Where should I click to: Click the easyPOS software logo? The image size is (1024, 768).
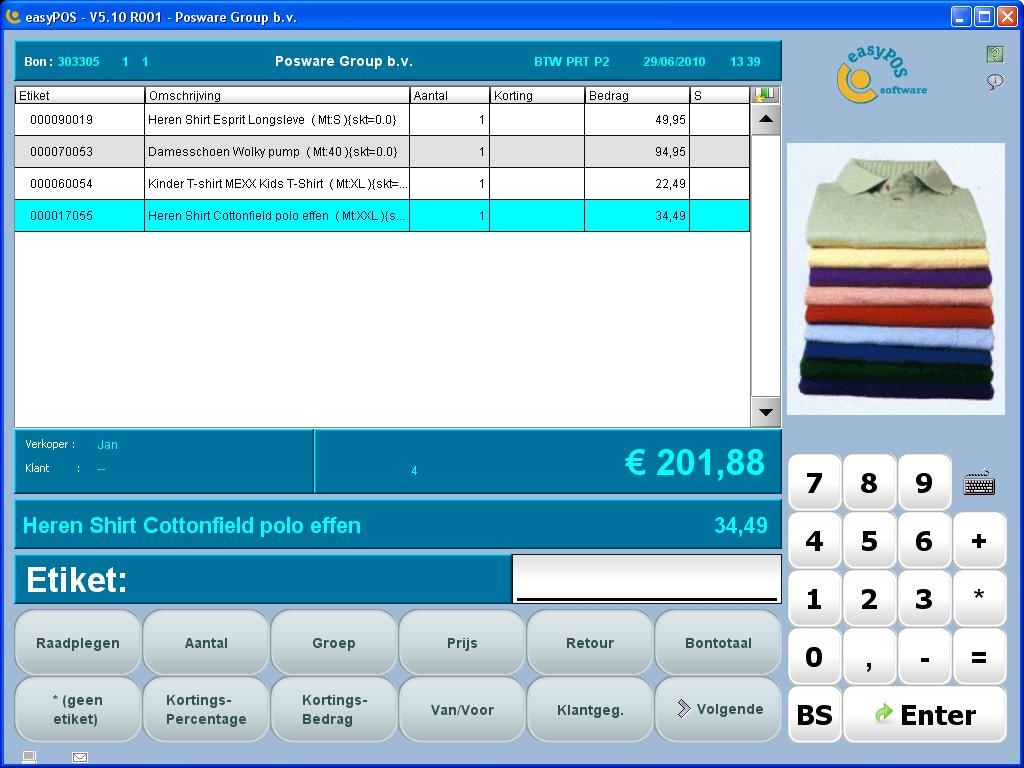881,74
